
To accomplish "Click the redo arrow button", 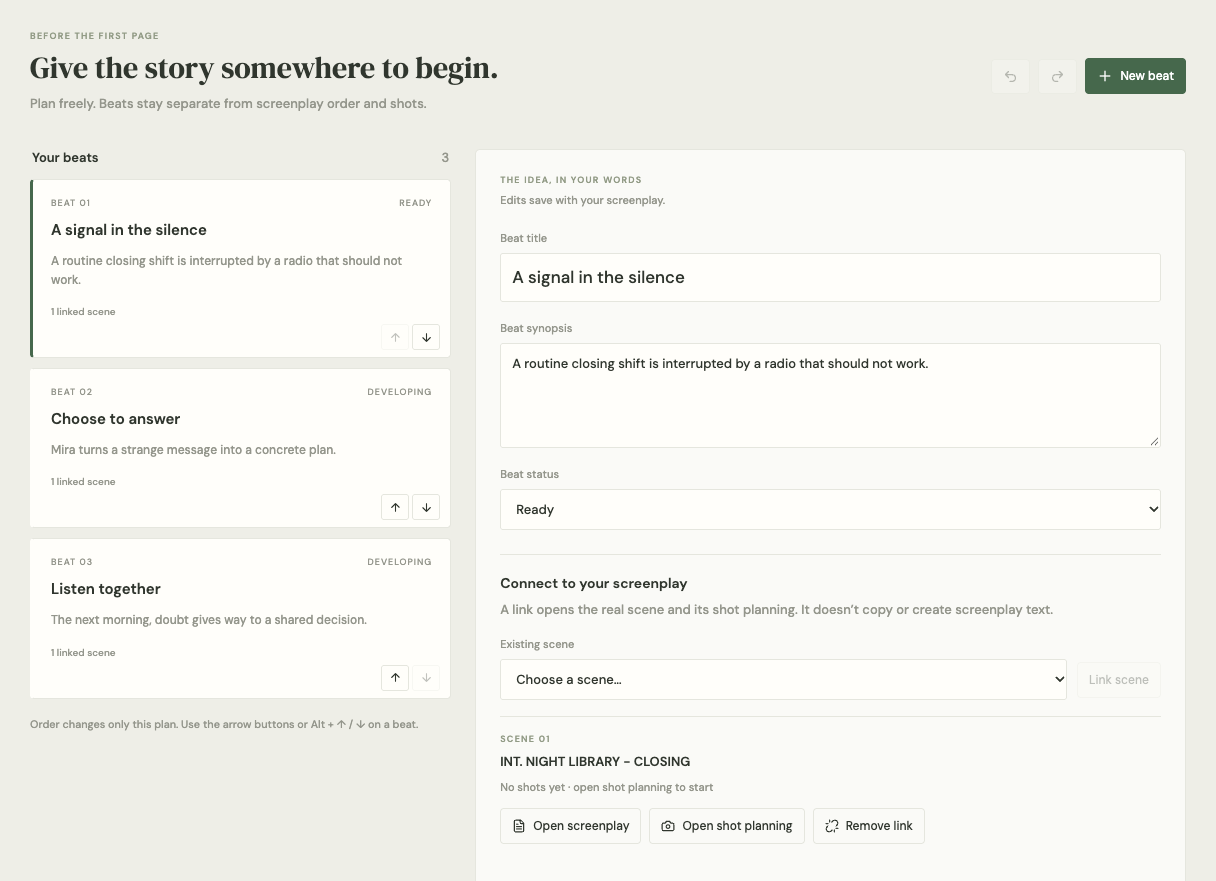I will 1057,76.
